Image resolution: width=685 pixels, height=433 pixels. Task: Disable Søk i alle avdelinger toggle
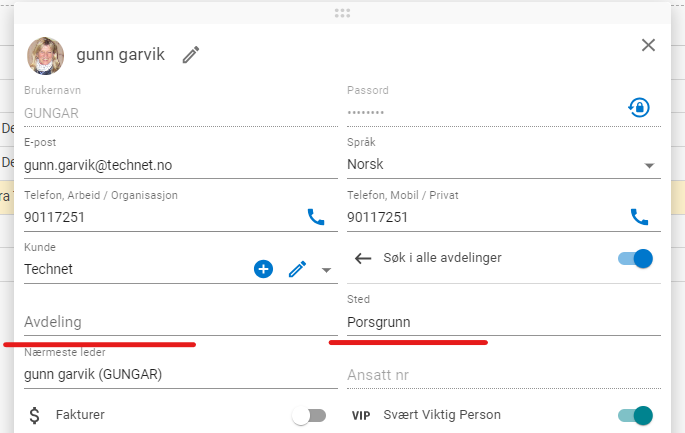click(x=635, y=258)
